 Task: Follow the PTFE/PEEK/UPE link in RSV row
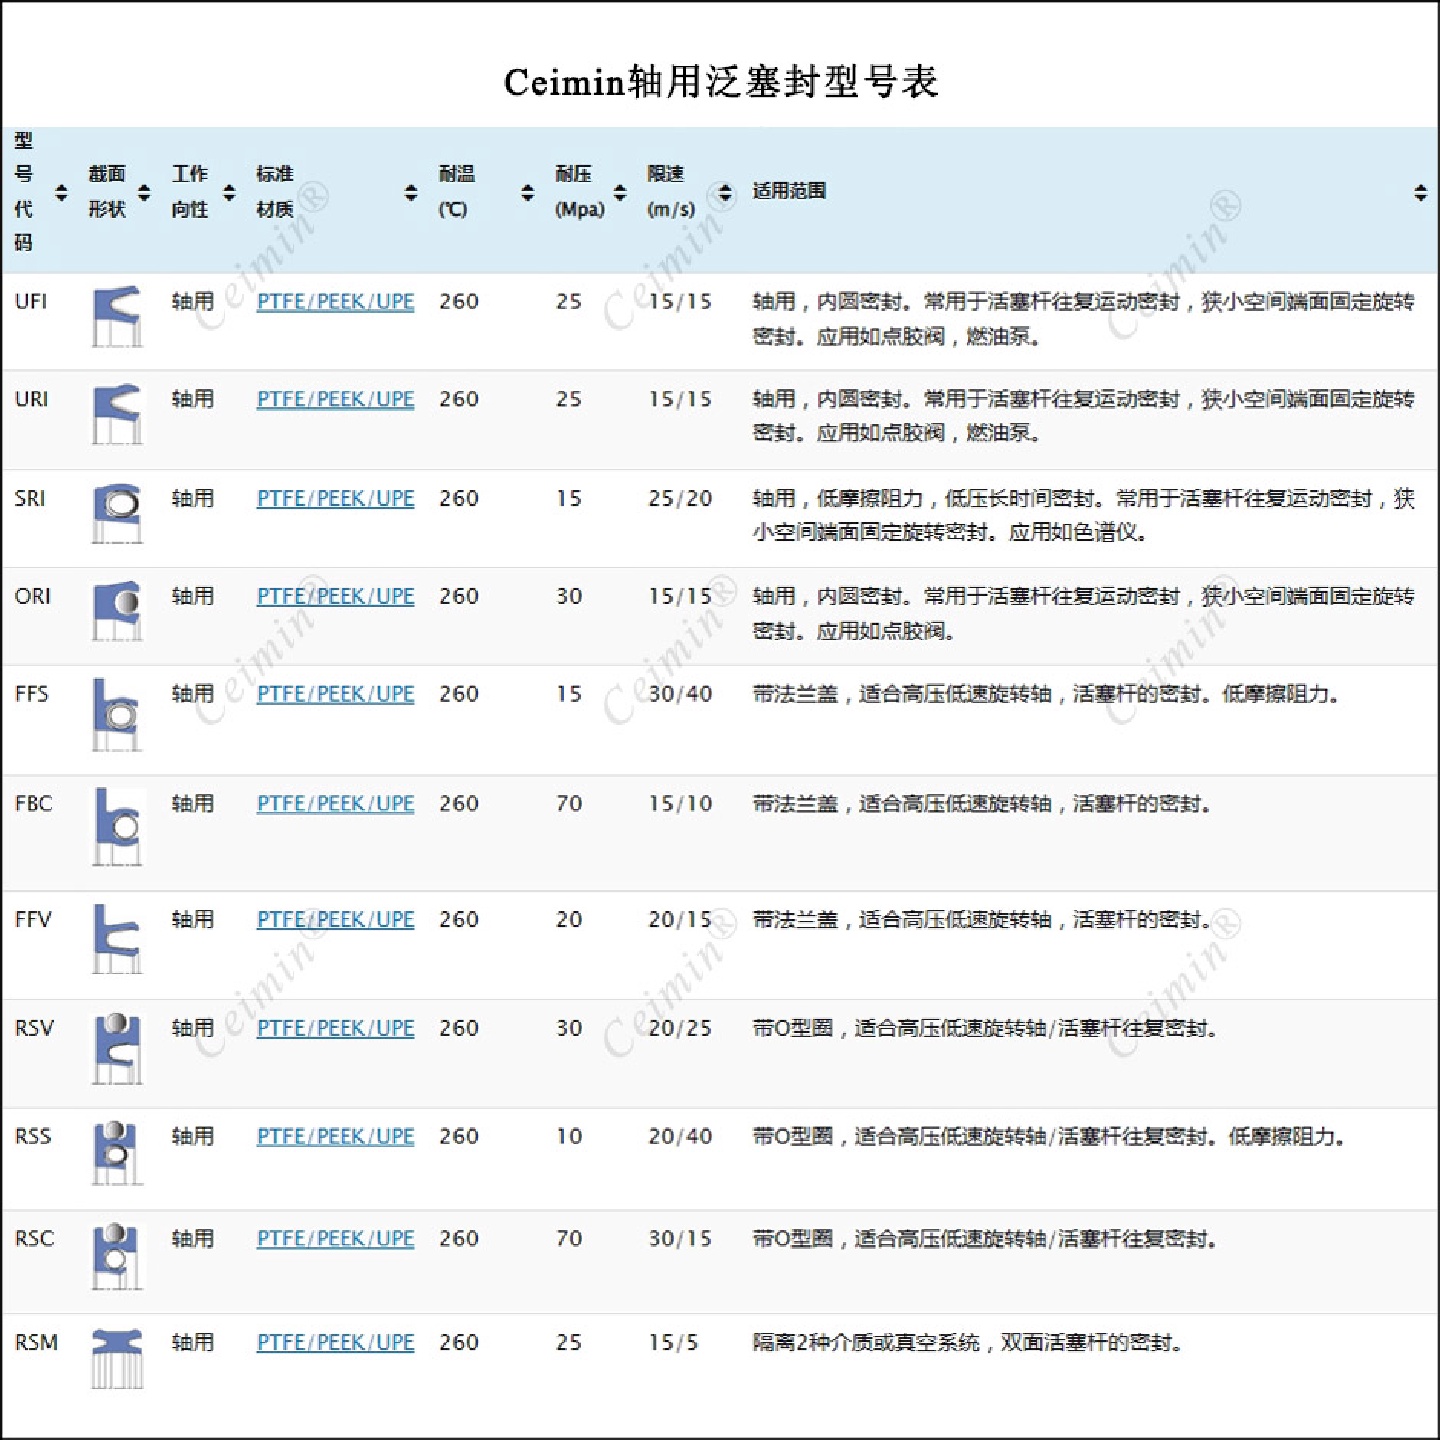coord(335,1028)
